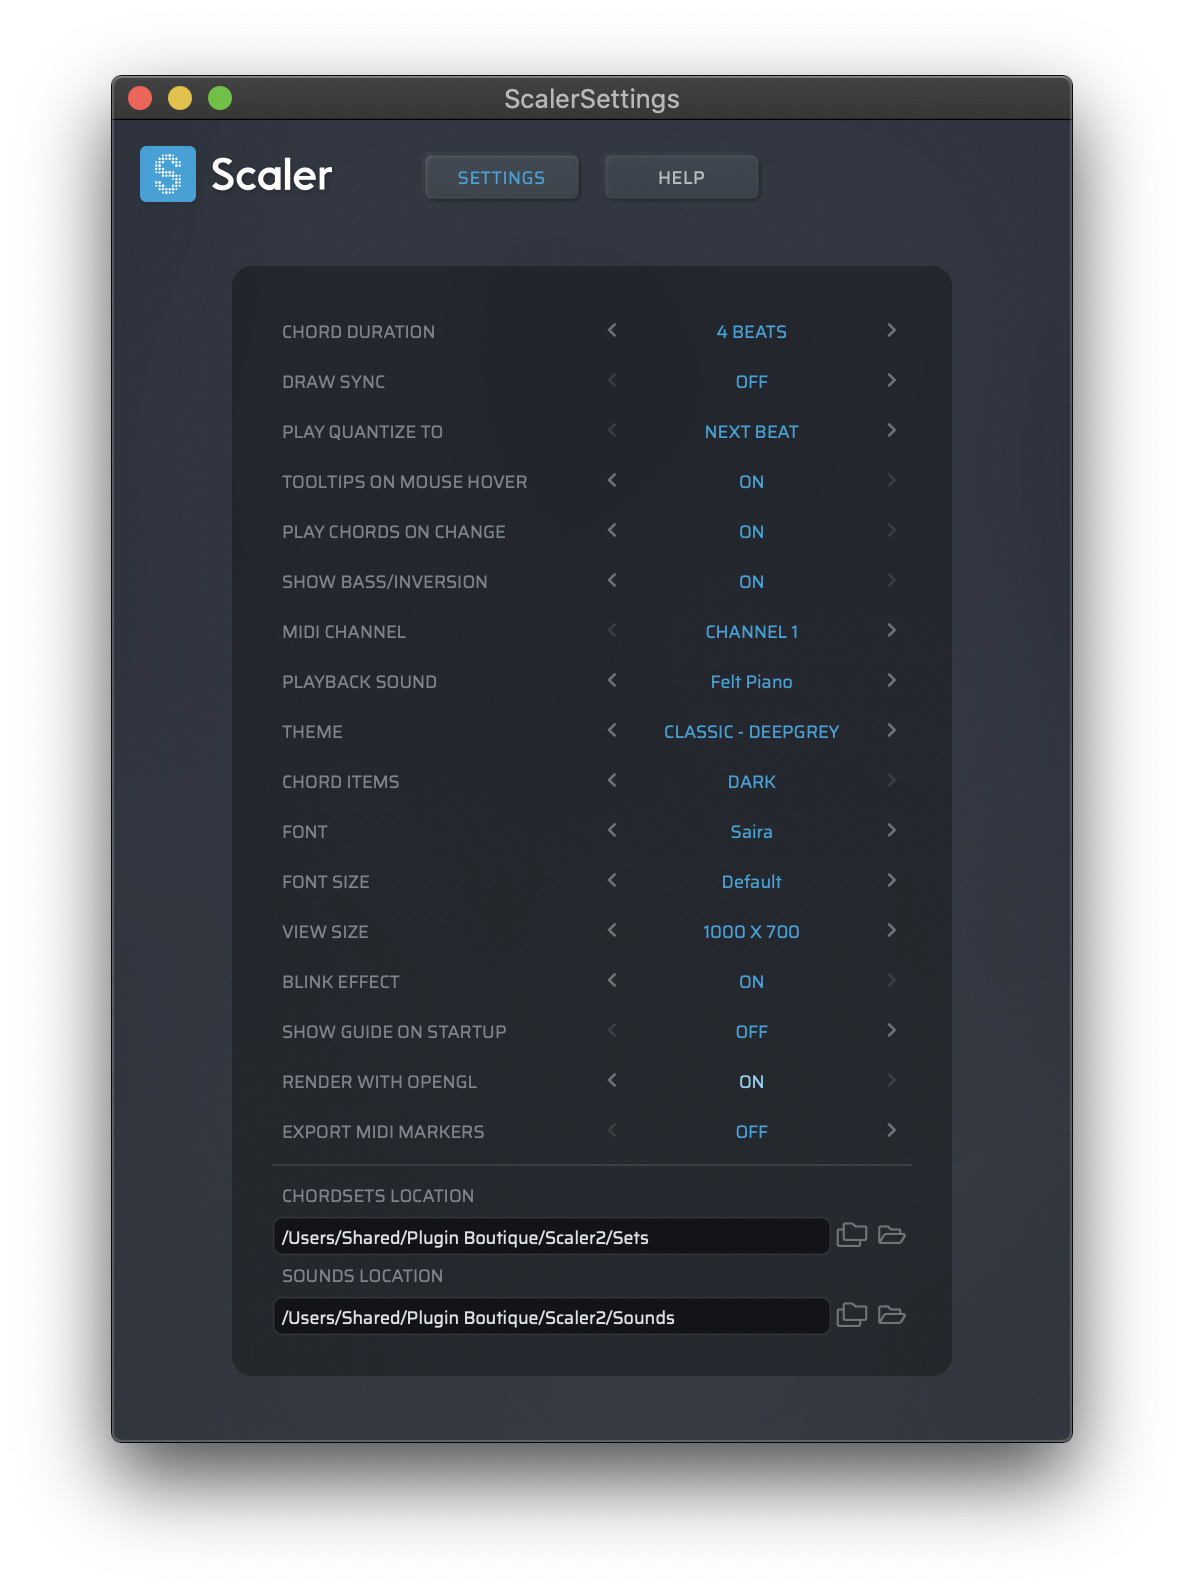Switch to previous Theme with left arrow
The height and width of the screenshot is (1590, 1184).
click(612, 730)
